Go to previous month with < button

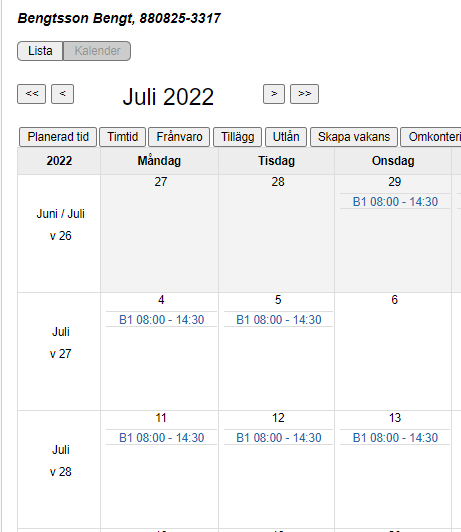pyautogui.click(x=62, y=94)
